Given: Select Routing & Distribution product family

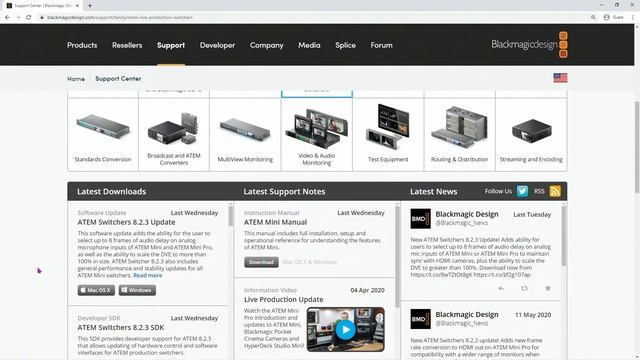Looking at the screenshot, I should (x=460, y=135).
